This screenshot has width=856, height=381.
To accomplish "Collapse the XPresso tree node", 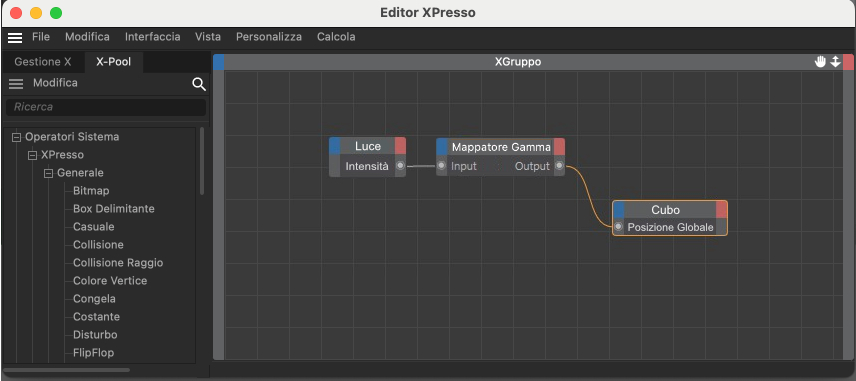I will [x=32, y=155].
